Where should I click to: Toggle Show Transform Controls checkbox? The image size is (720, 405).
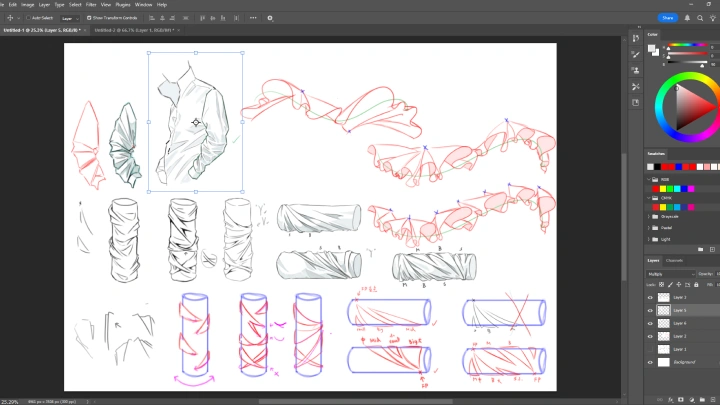tap(89, 18)
